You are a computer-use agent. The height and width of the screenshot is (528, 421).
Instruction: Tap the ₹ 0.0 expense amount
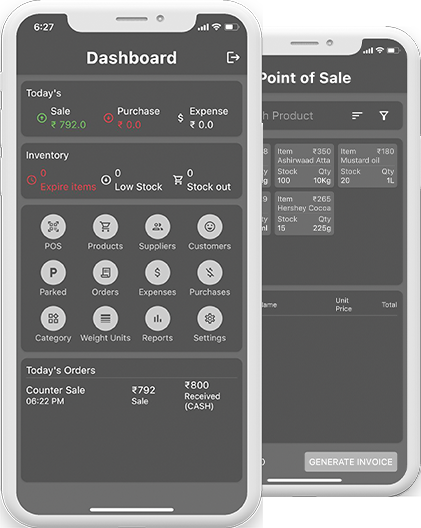(201, 125)
